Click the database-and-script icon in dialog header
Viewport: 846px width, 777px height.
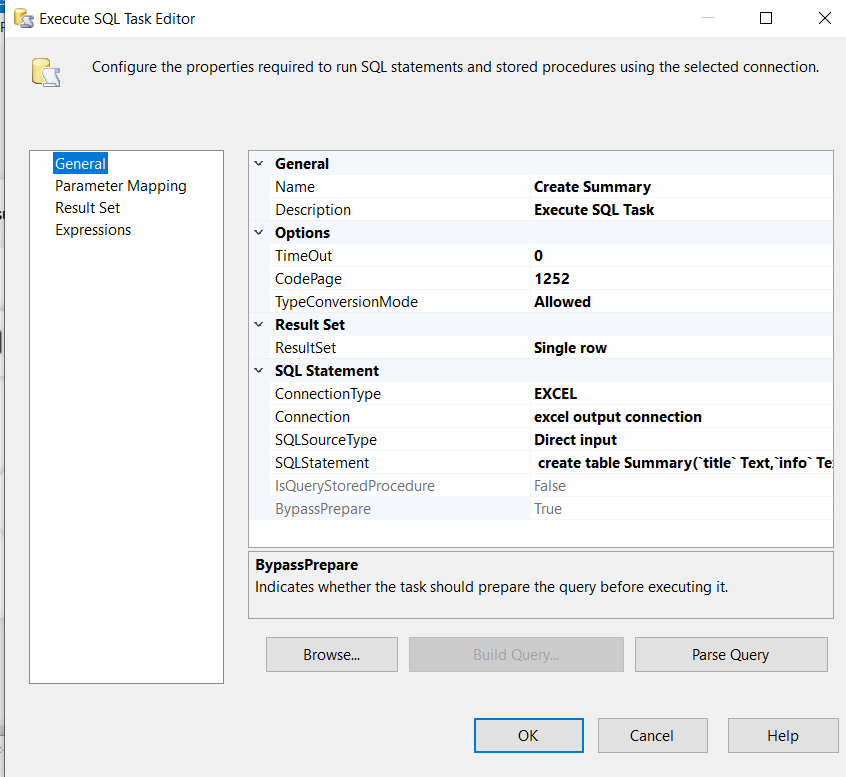[x=45, y=72]
